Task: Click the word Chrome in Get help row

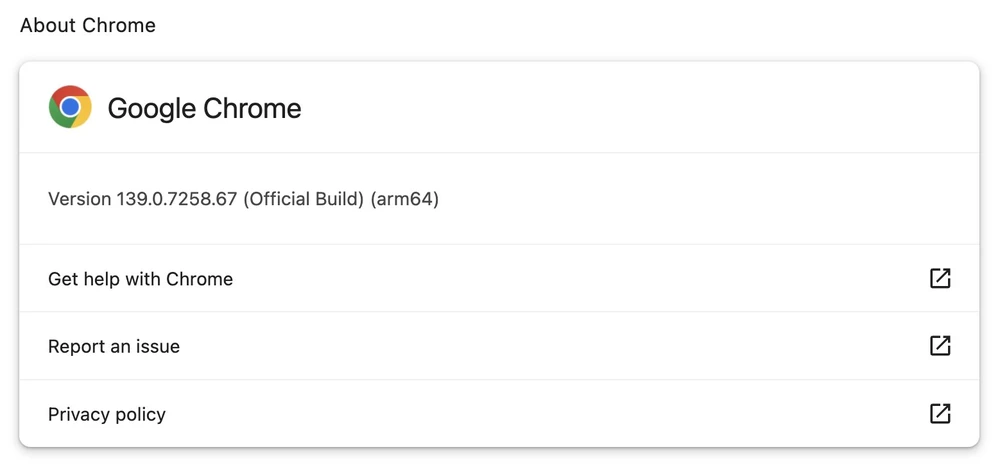Action: [x=199, y=279]
